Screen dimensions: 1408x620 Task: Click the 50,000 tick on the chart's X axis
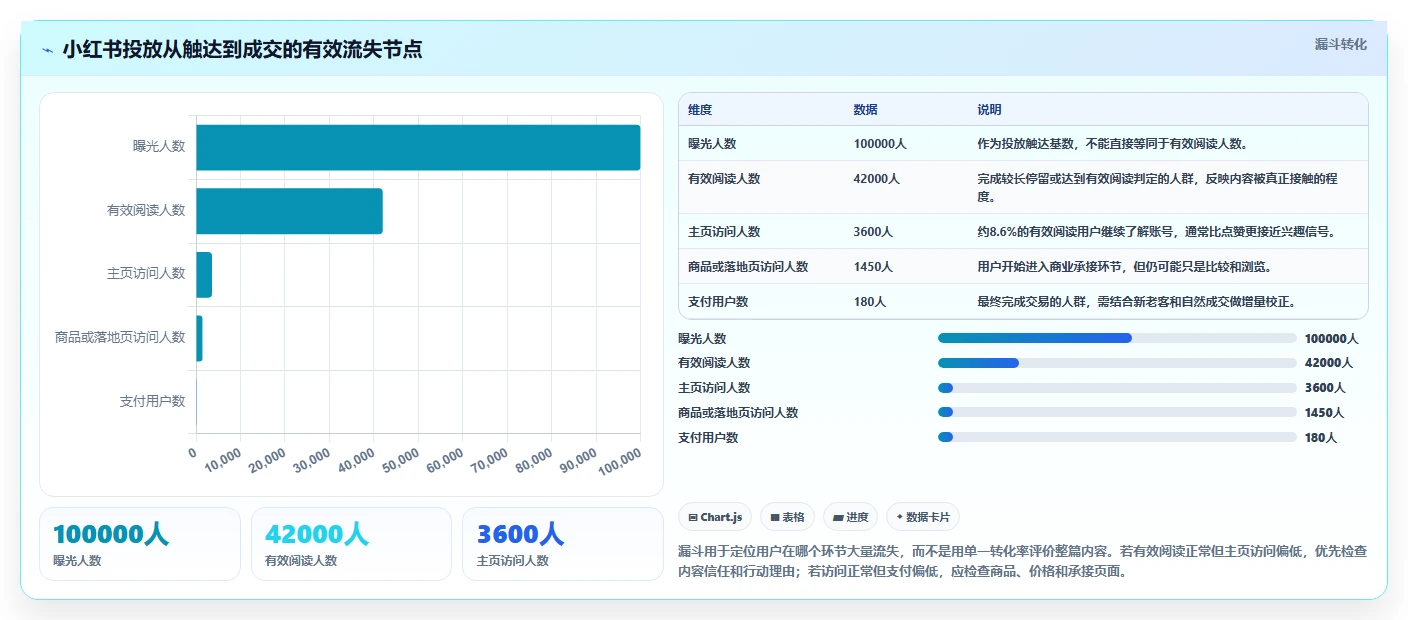(400, 460)
